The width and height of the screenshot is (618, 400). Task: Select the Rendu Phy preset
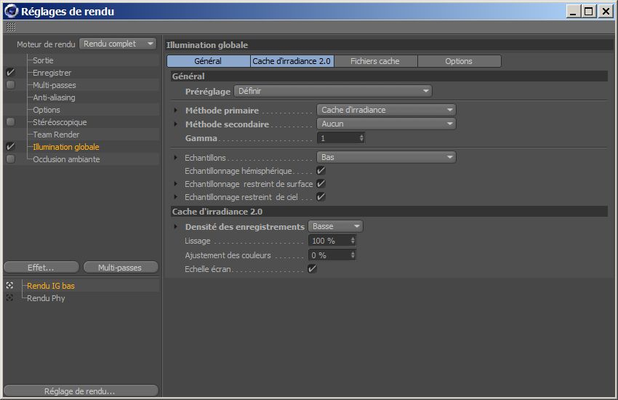pyautogui.click(x=46, y=298)
